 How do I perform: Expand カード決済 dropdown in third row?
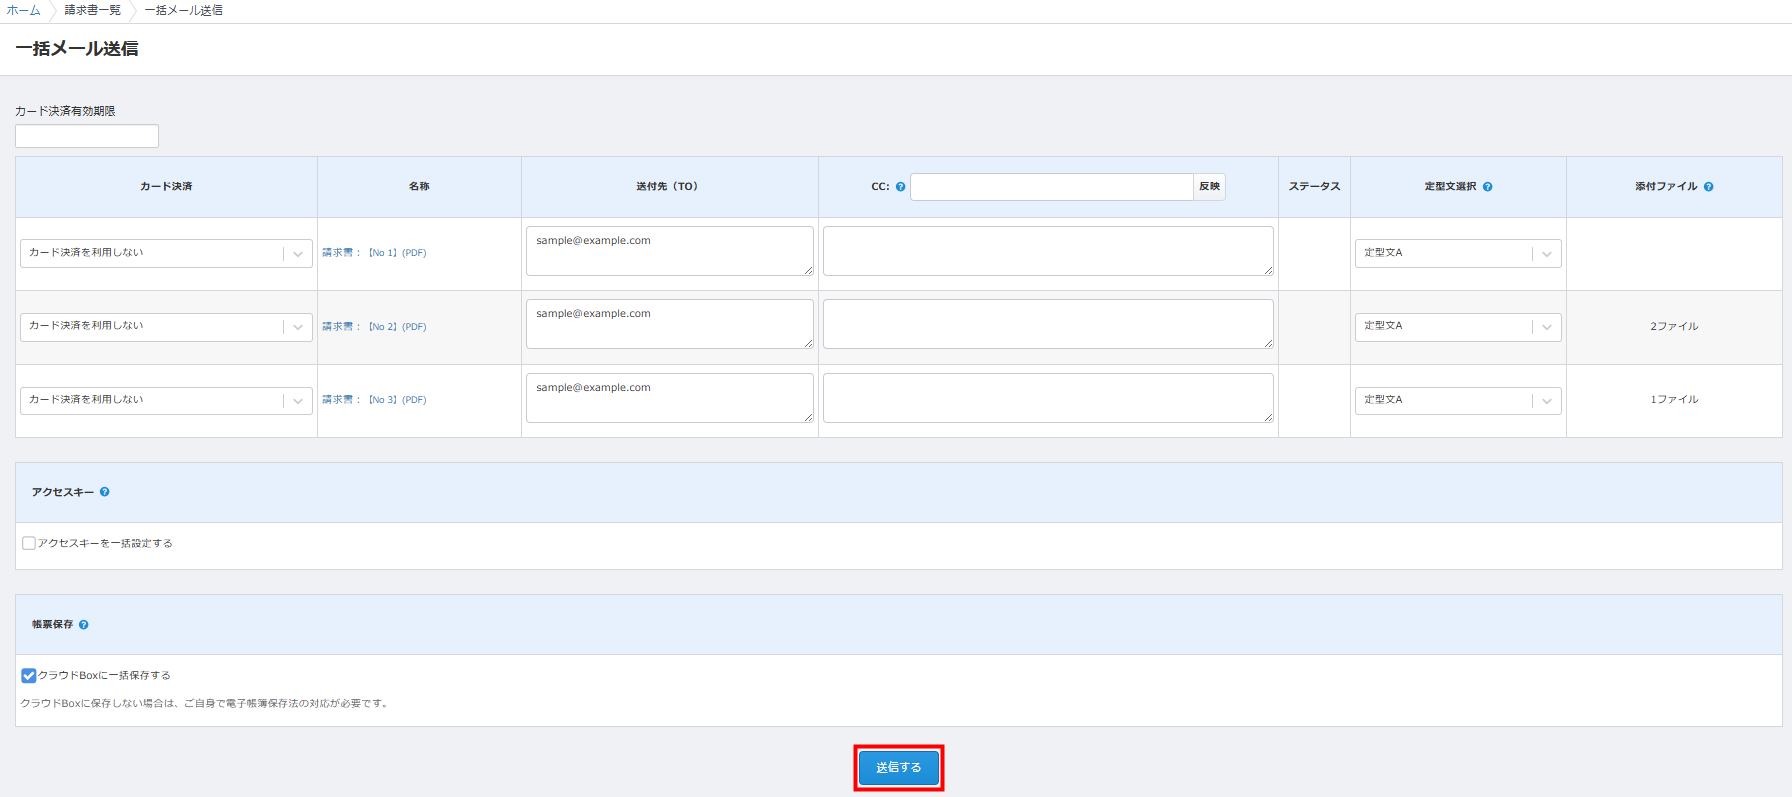coord(166,400)
